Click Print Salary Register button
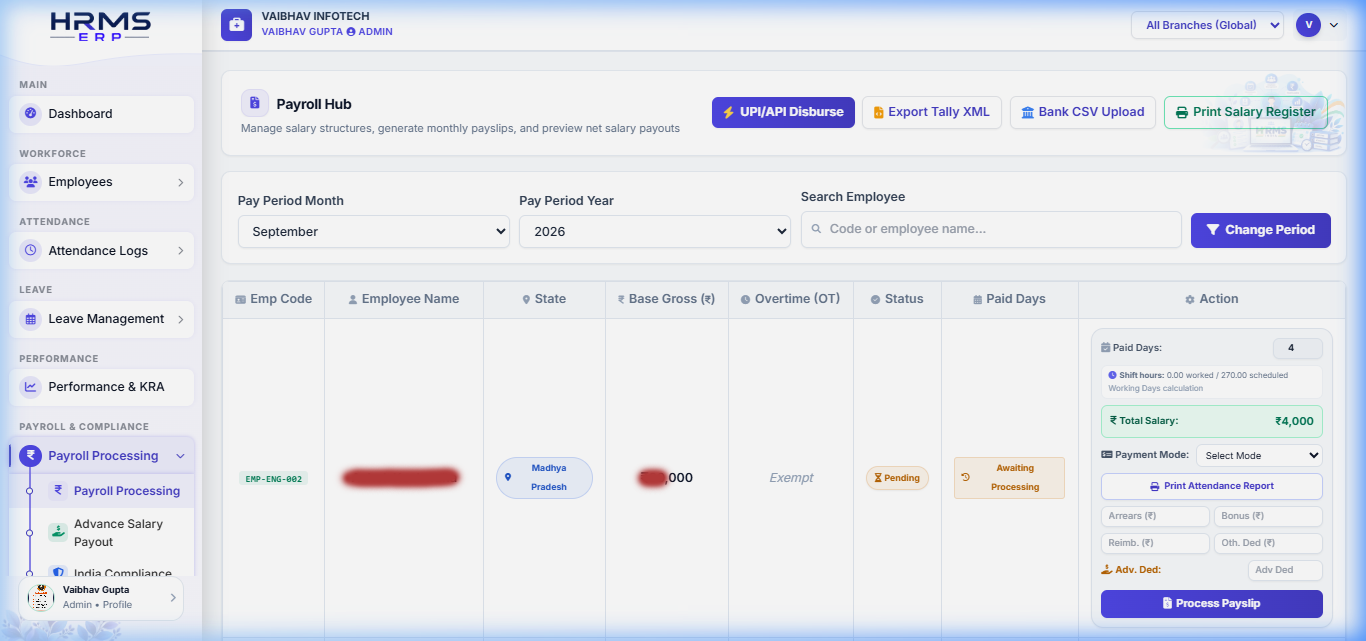Screen dimensions: 1366x641 (x=1246, y=112)
